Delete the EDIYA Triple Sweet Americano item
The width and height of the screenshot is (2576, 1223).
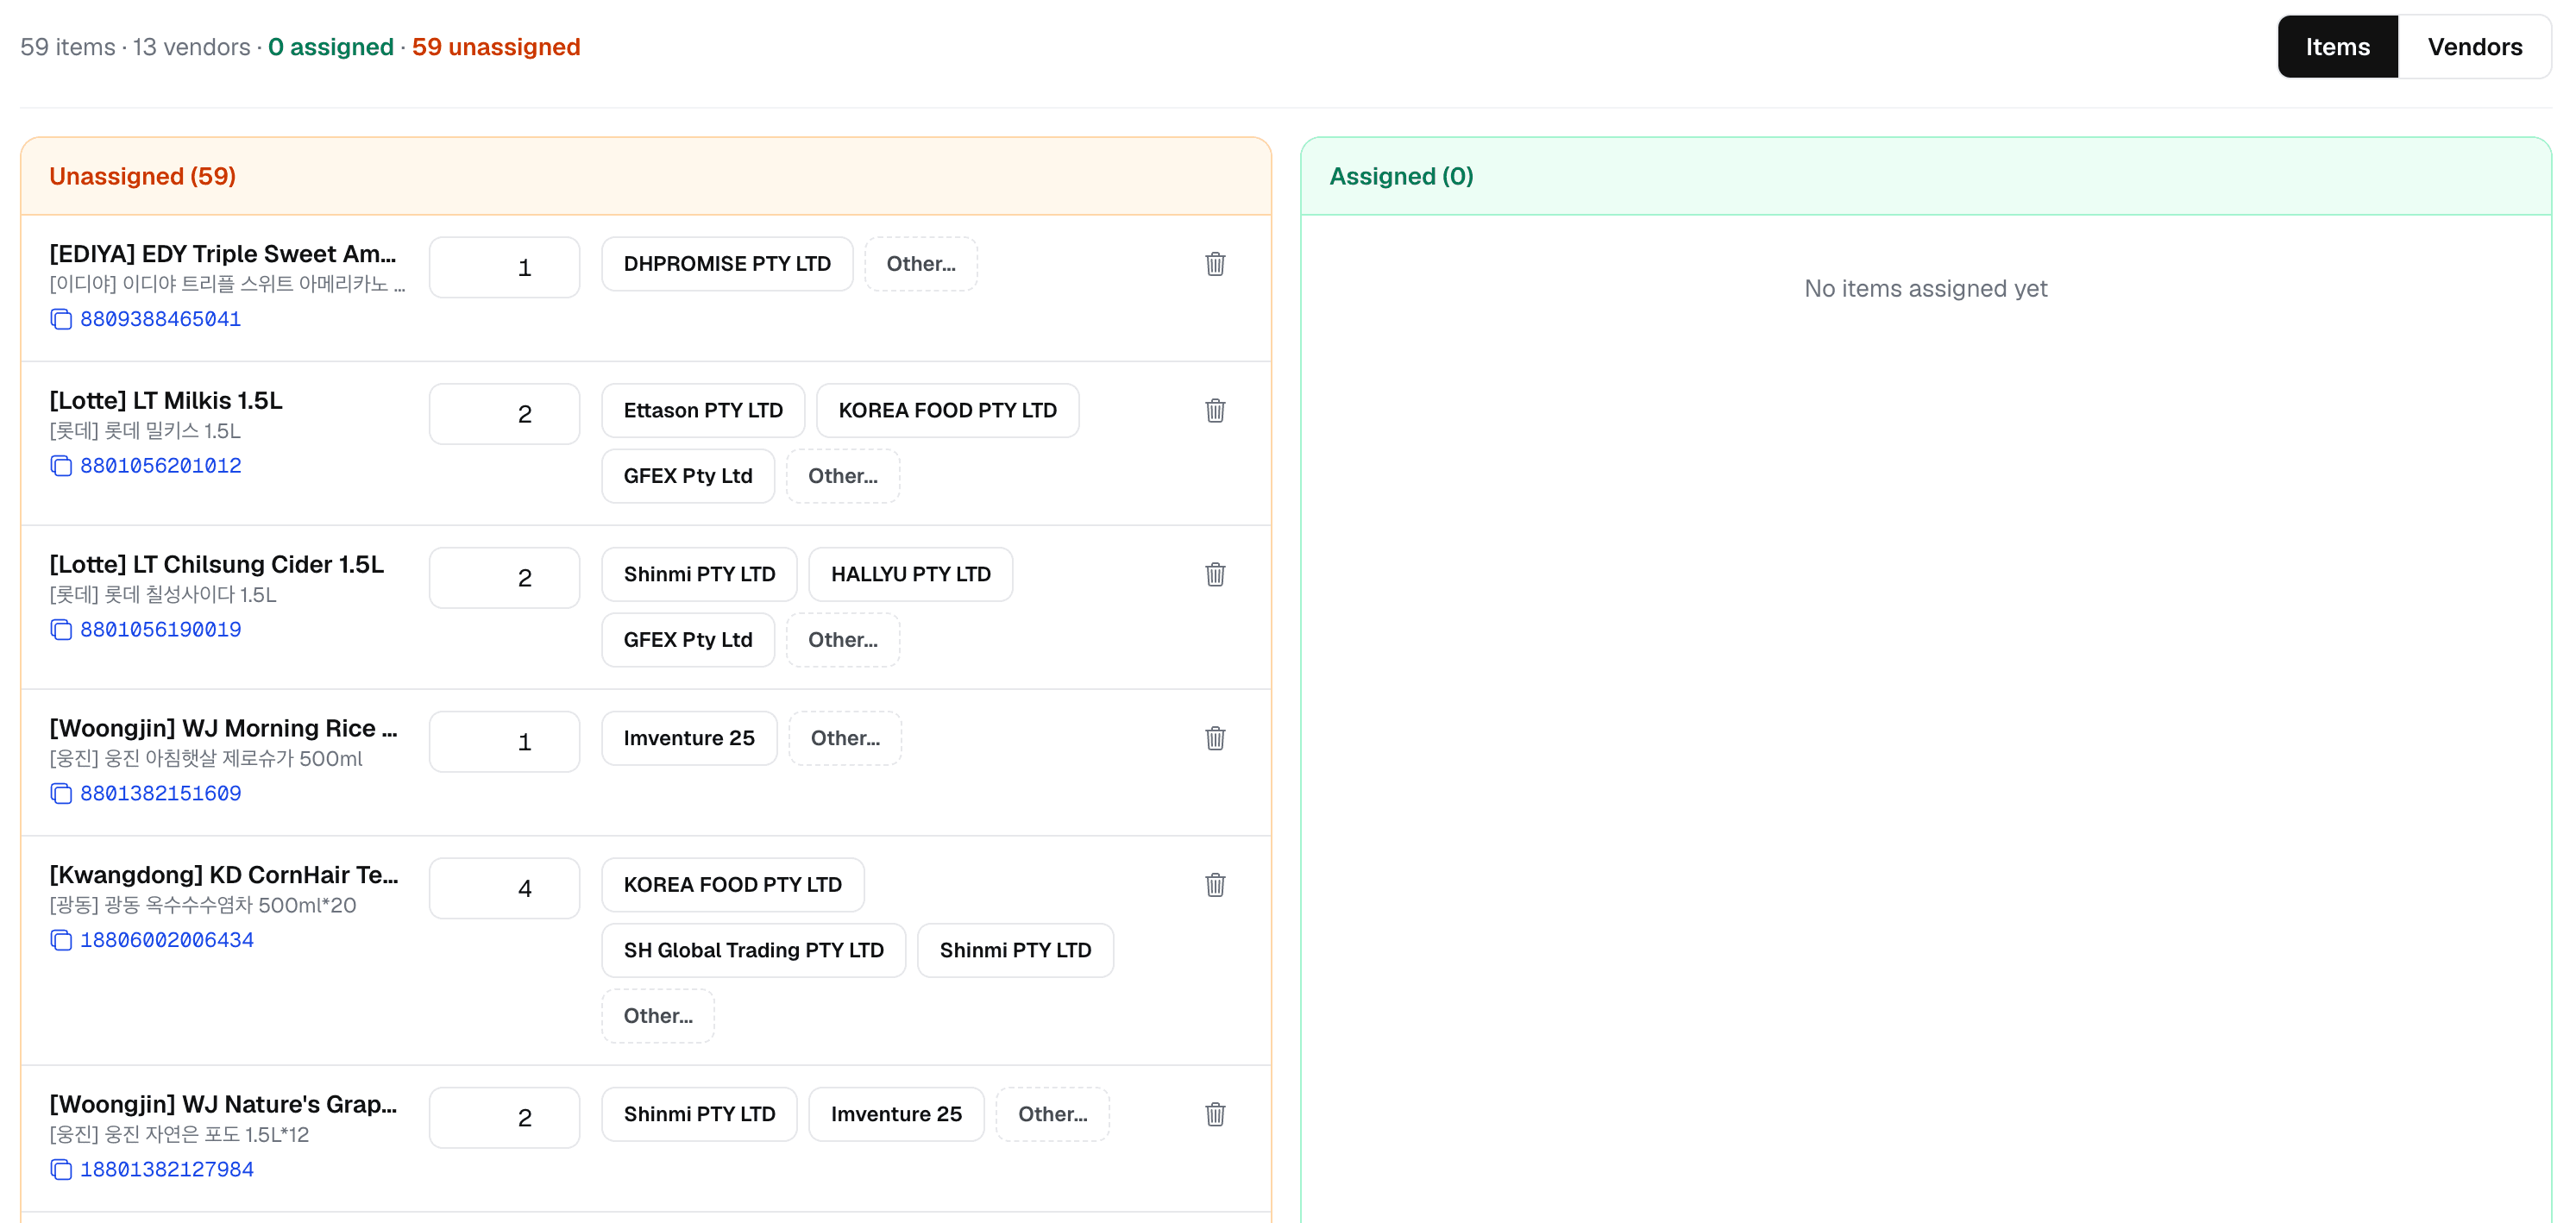pos(1215,264)
